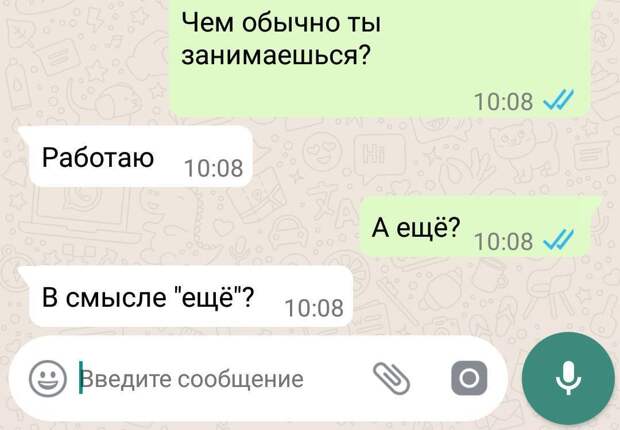
Task: Open the emoji picker smiley icon
Action: [47, 379]
